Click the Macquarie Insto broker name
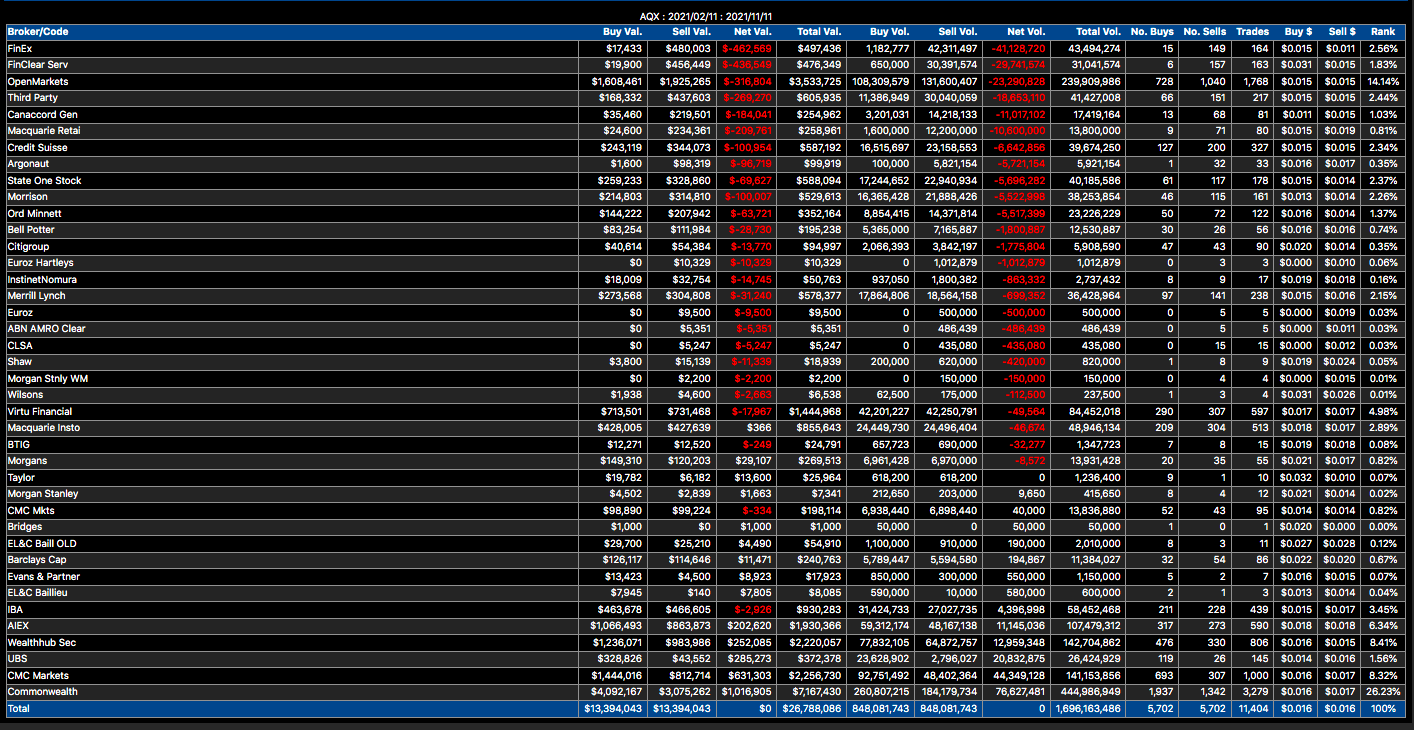 [43, 428]
